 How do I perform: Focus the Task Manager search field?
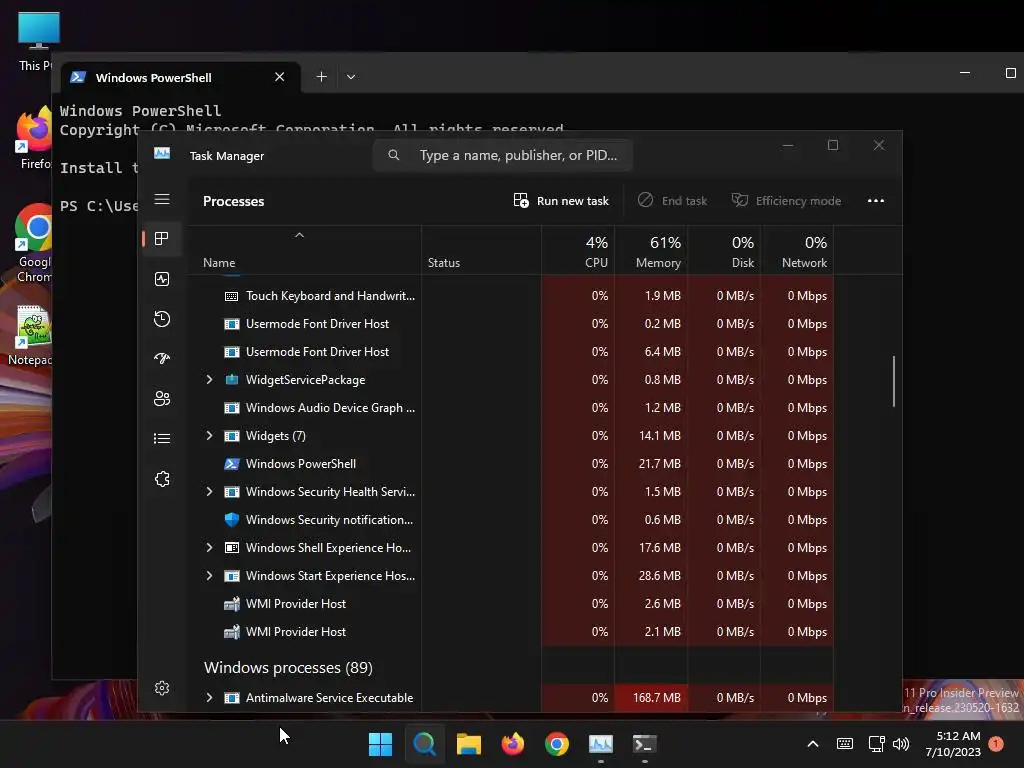(x=502, y=155)
